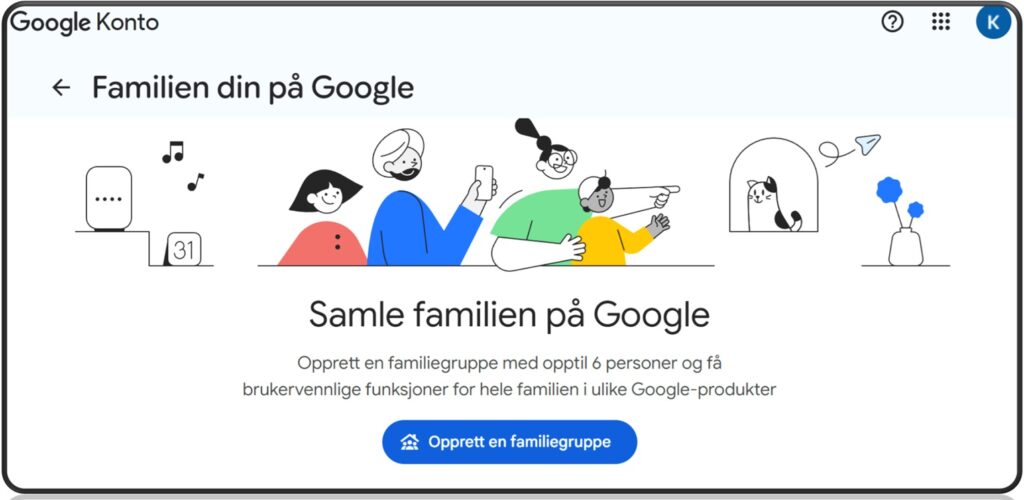This screenshot has height=500, width=1024.
Task: Click the K profile avatar
Action: (993, 22)
